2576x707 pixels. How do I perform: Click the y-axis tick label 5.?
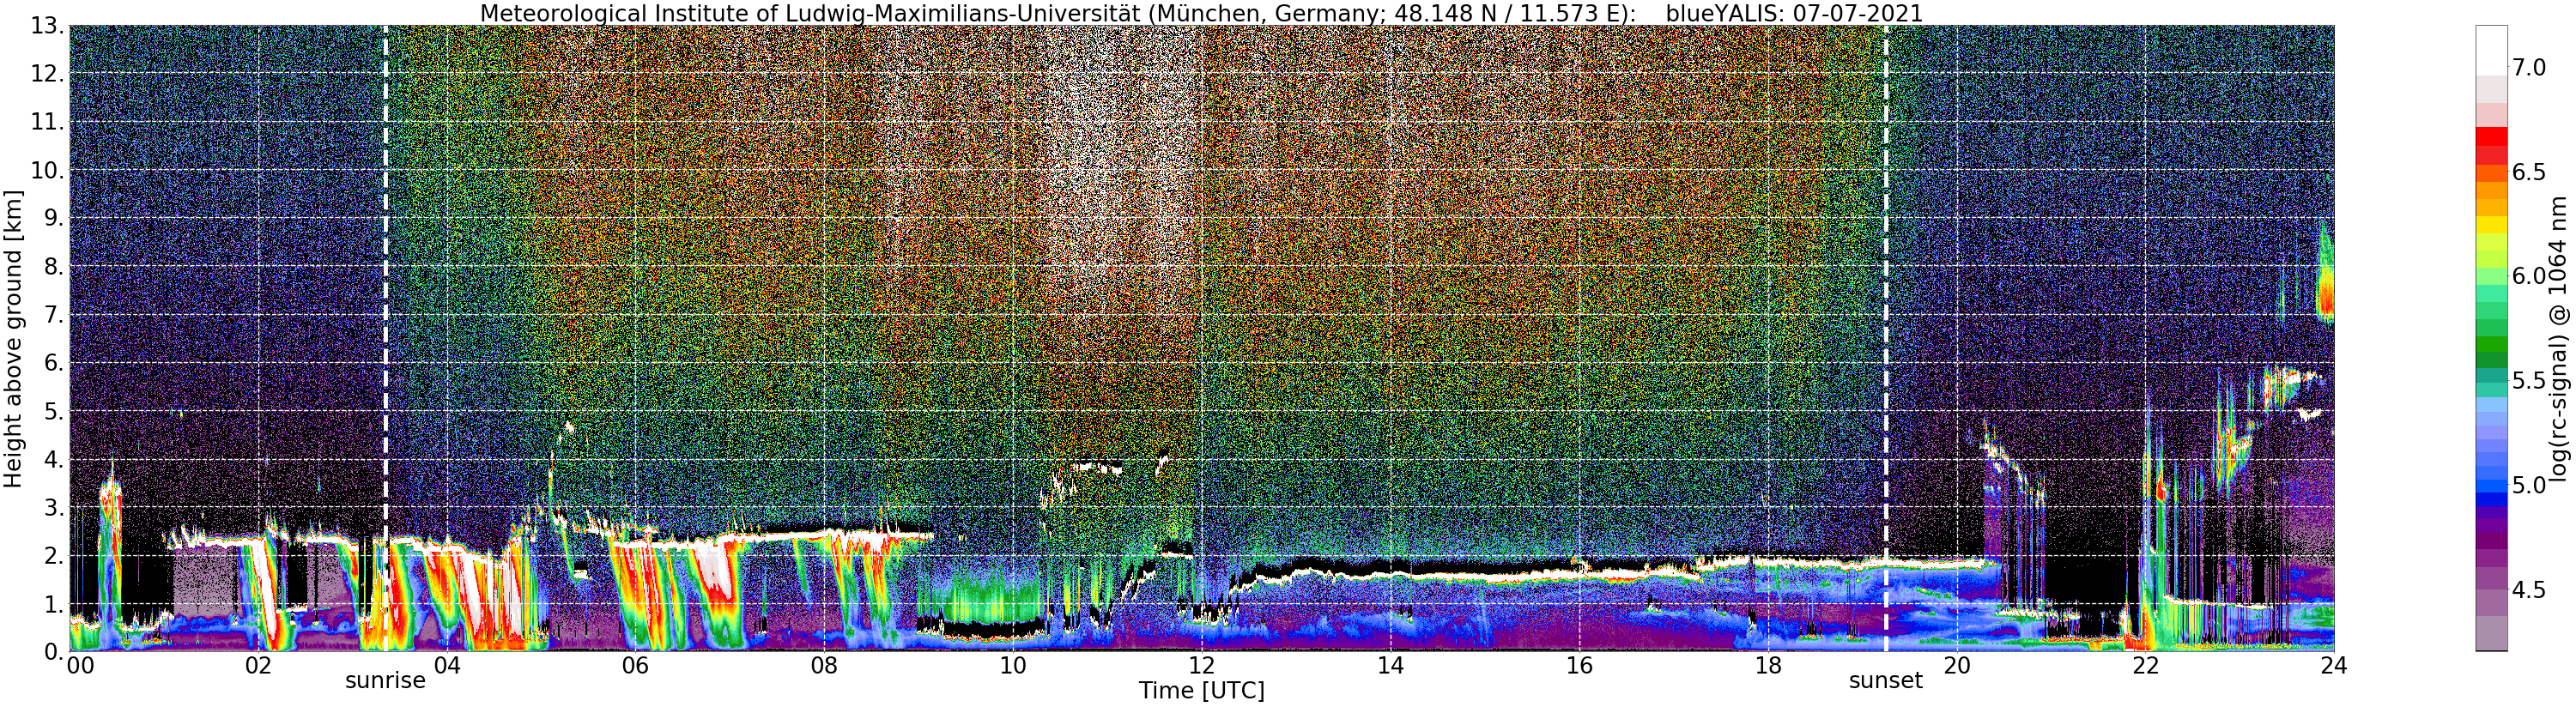[x=54, y=411]
